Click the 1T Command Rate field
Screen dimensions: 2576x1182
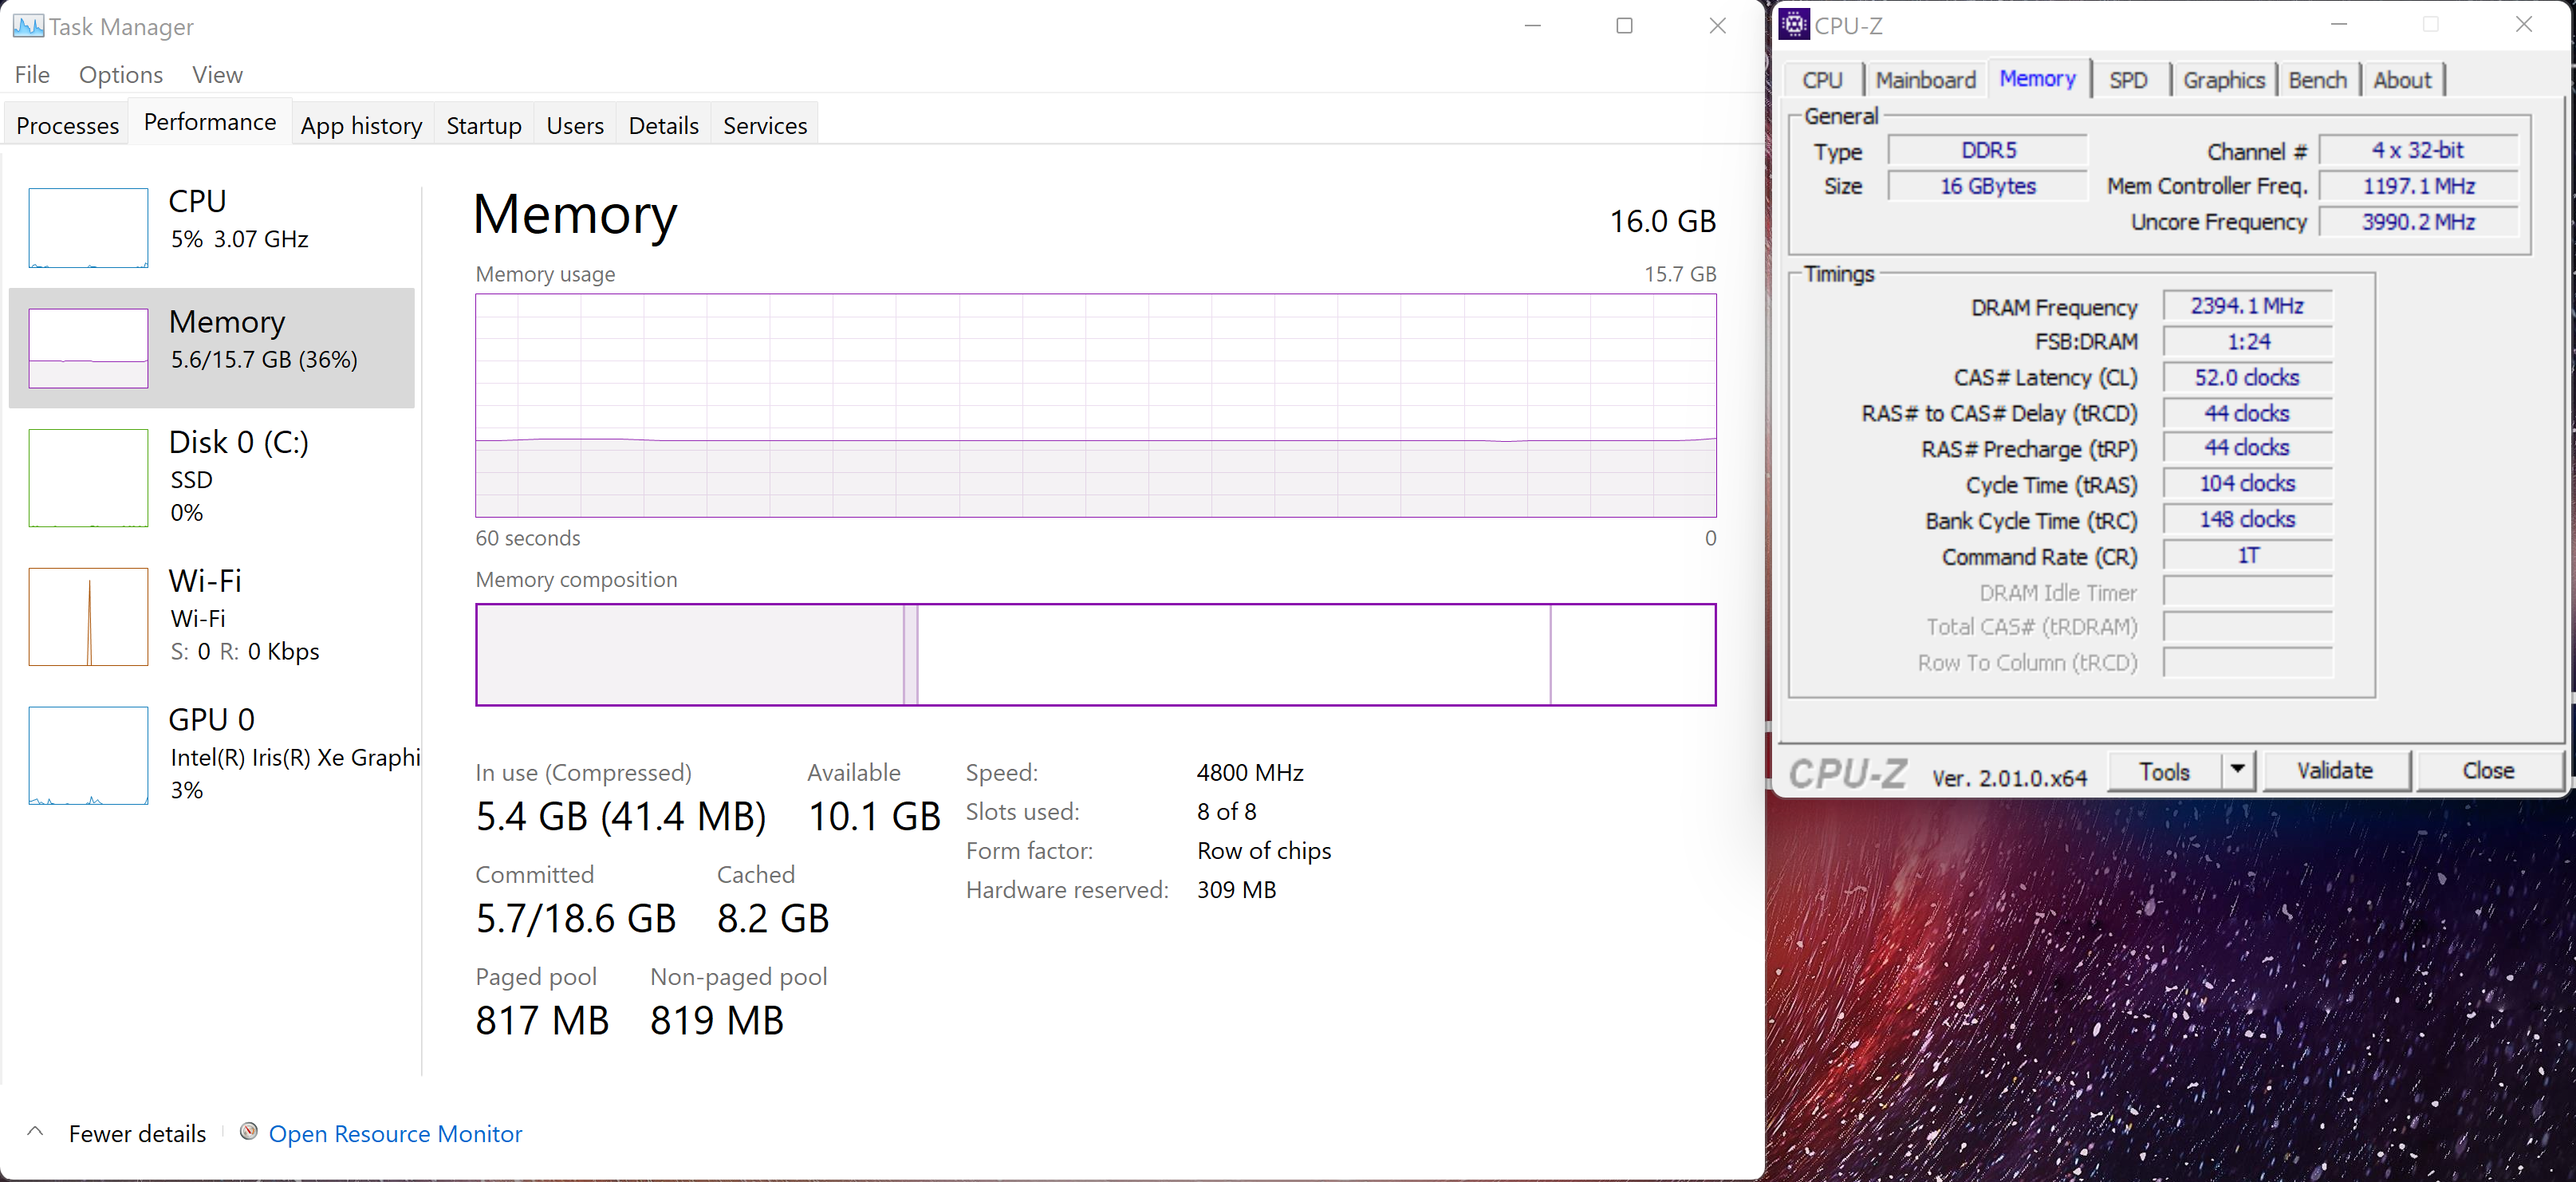coord(2247,556)
